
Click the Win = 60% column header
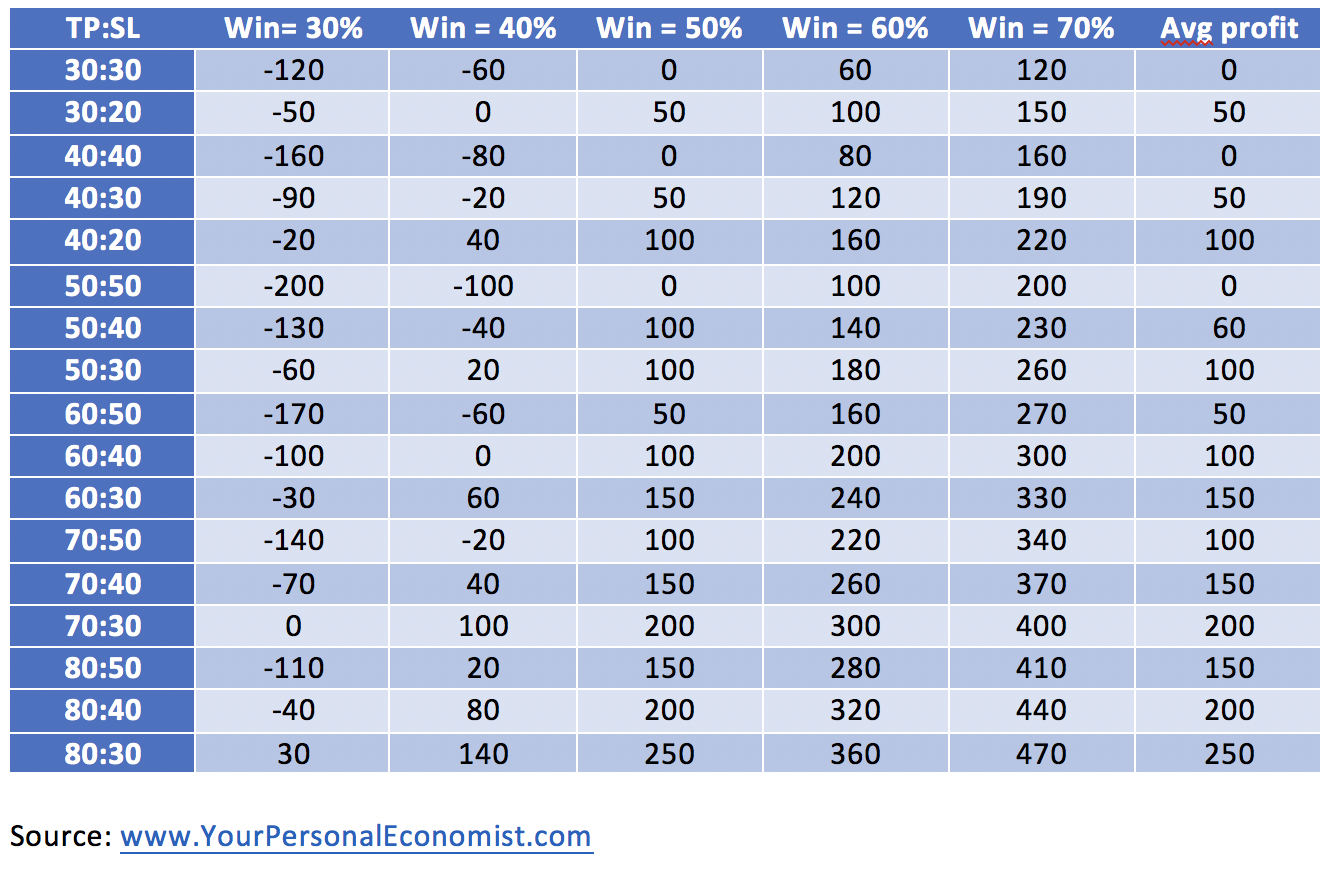[855, 28]
